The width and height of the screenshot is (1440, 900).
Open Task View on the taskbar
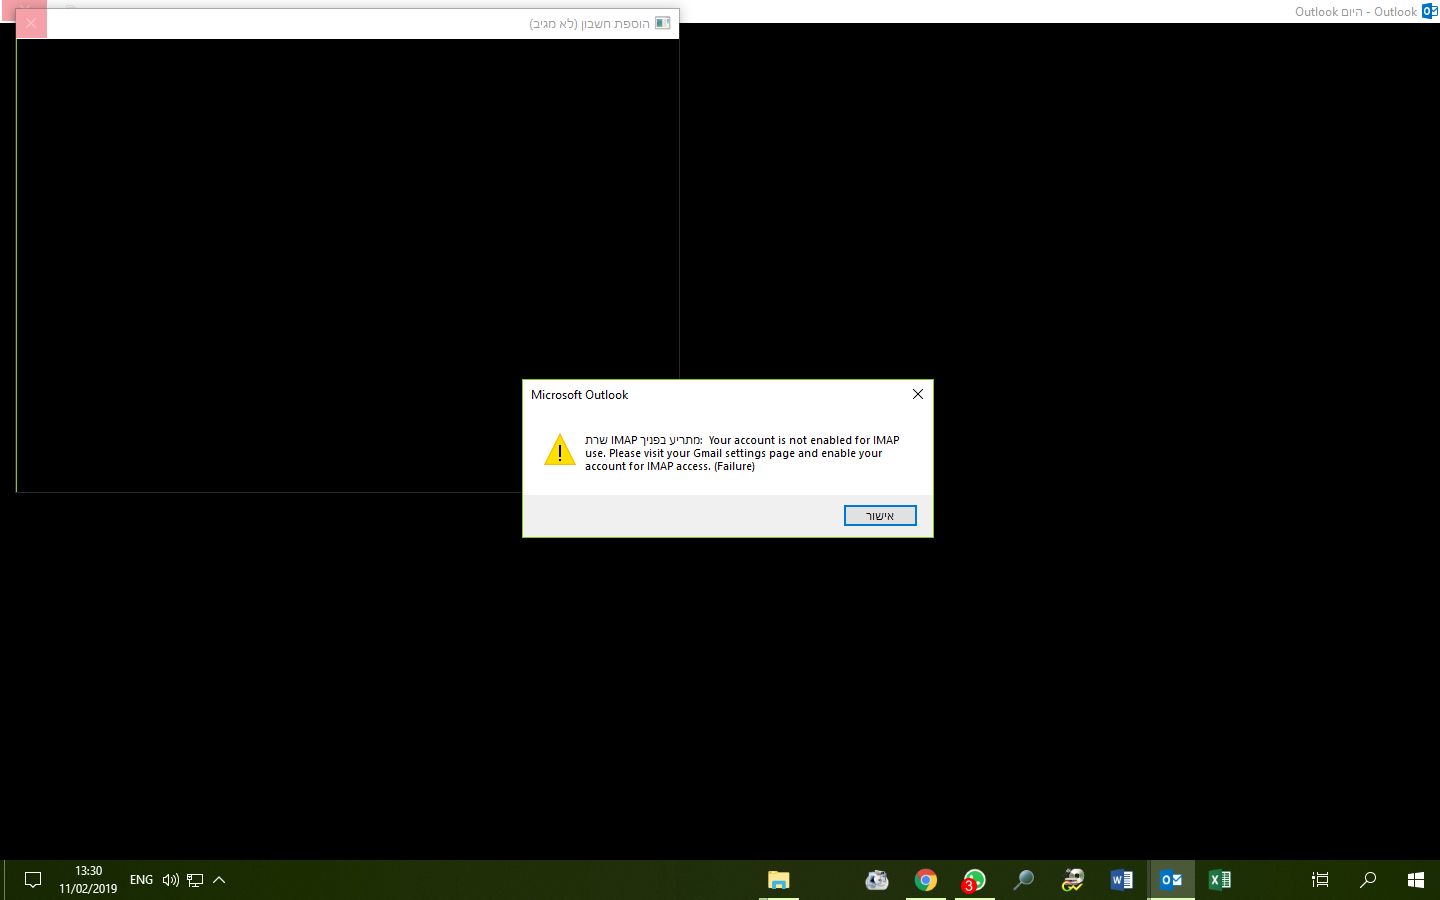(x=1320, y=880)
